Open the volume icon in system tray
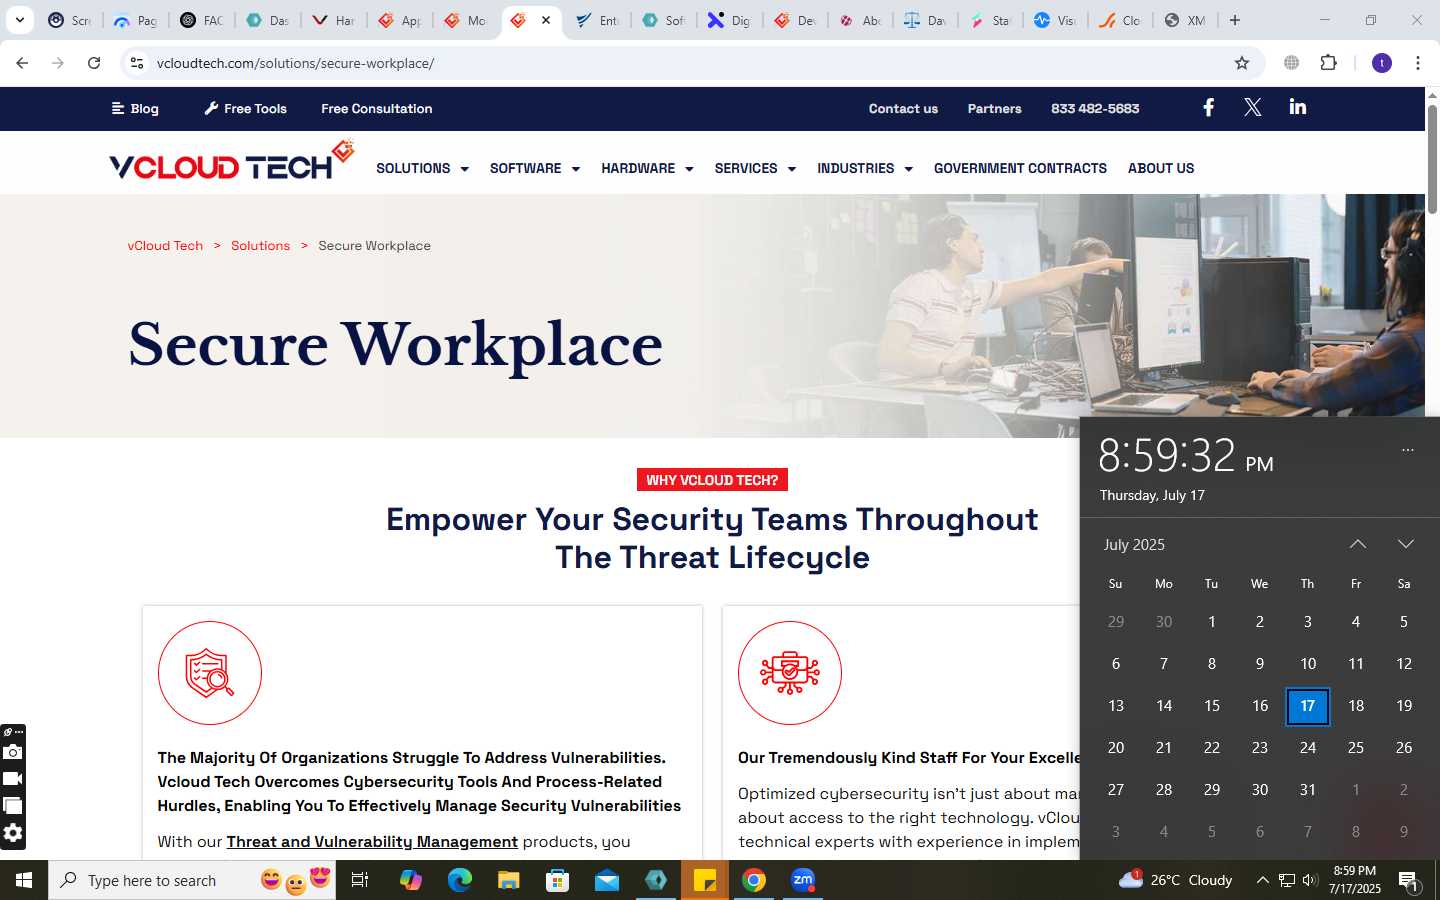Image resolution: width=1440 pixels, height=900 pixels. point(1310,880)
